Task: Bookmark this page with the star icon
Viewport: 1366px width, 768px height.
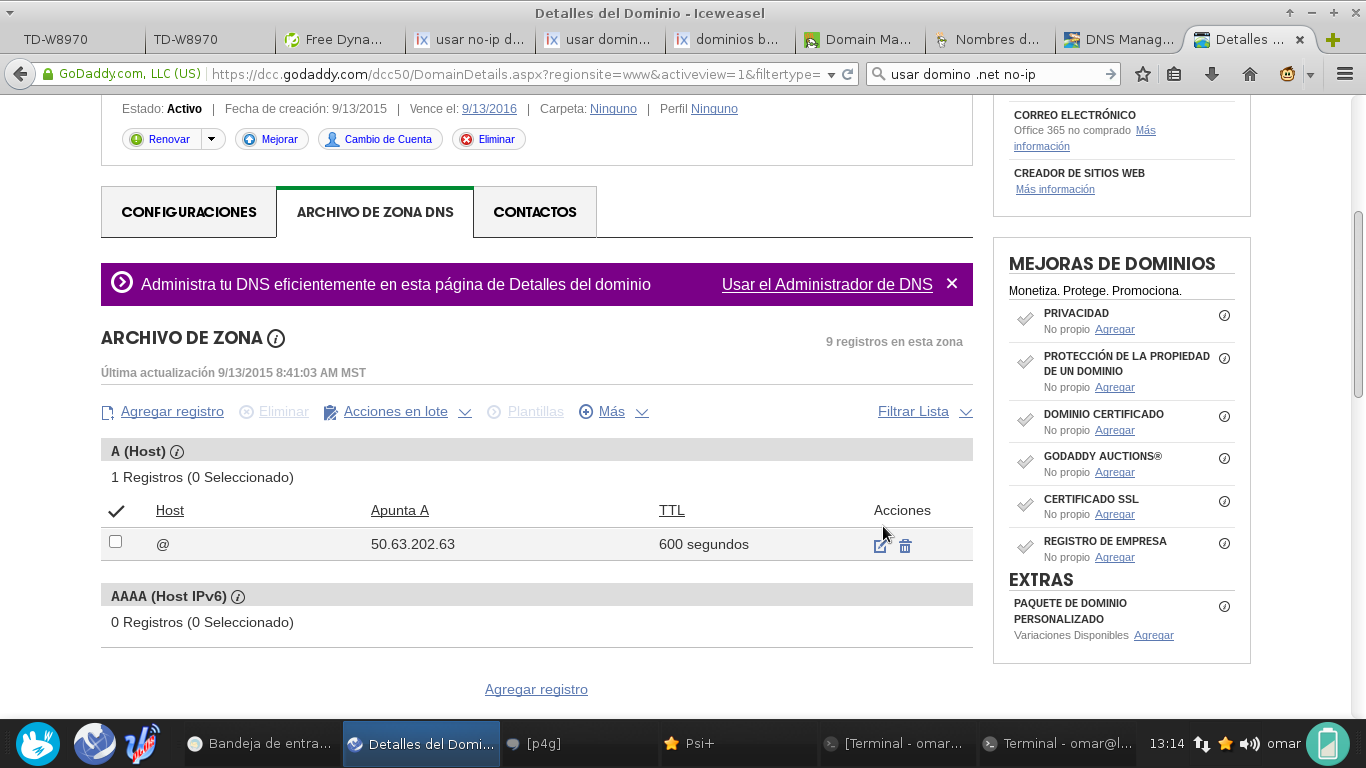Action: 1143,74
